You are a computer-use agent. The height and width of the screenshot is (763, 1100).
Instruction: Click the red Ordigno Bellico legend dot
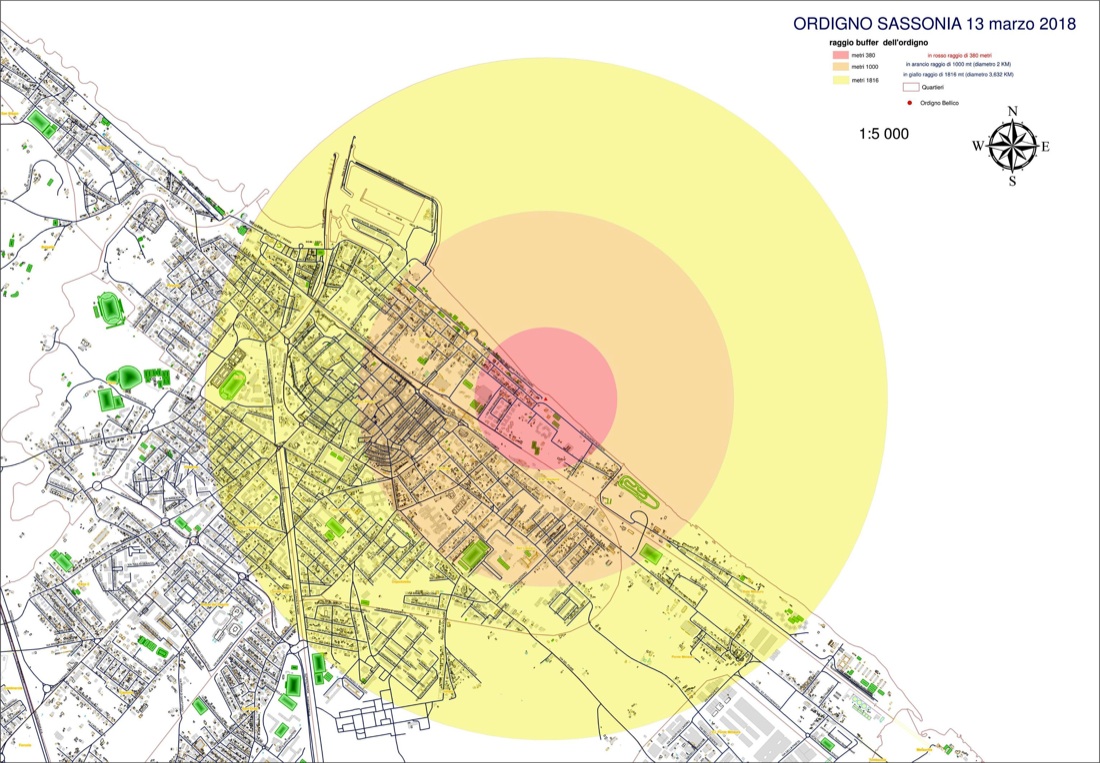[909, 103]
